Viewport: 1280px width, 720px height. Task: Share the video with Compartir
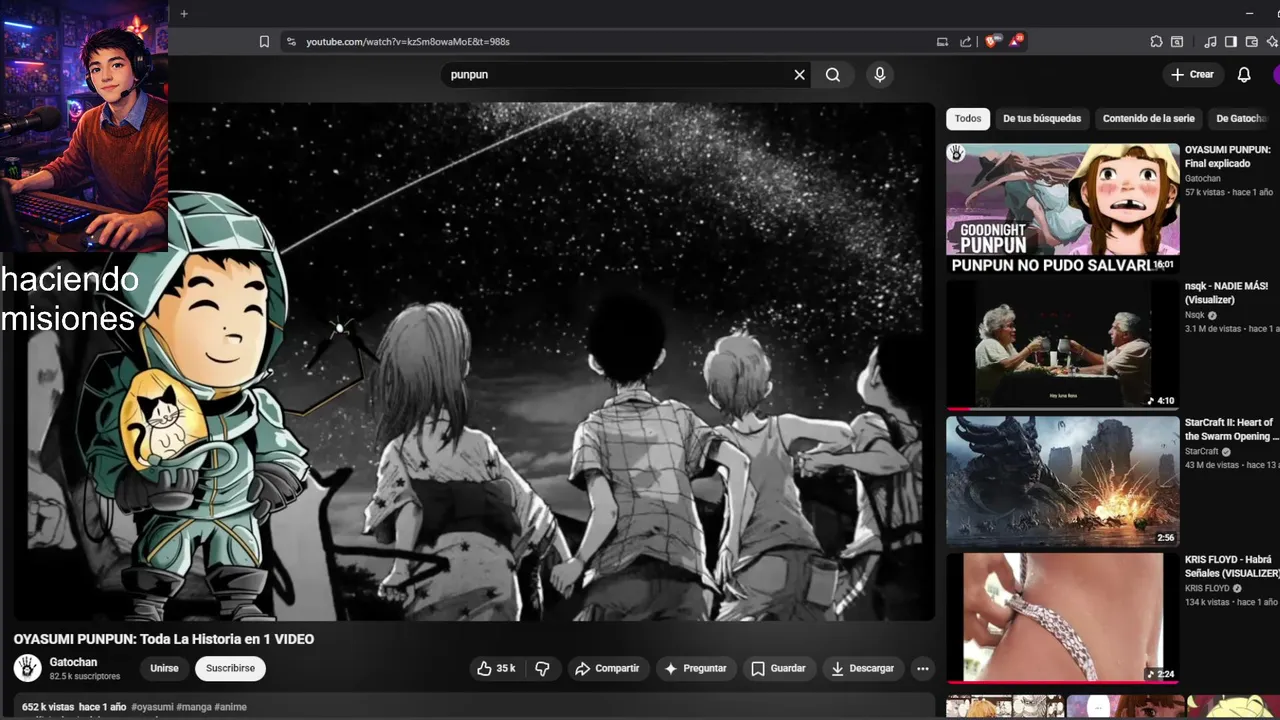[607, 668]
